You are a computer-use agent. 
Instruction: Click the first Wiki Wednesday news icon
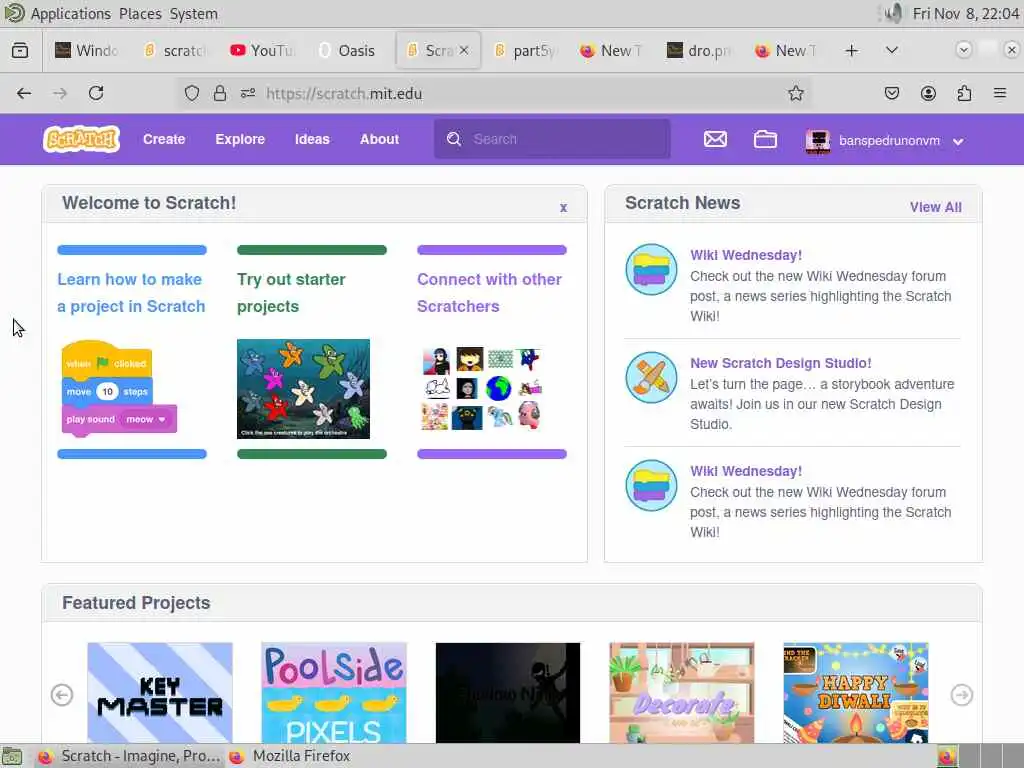pos(651,270)
